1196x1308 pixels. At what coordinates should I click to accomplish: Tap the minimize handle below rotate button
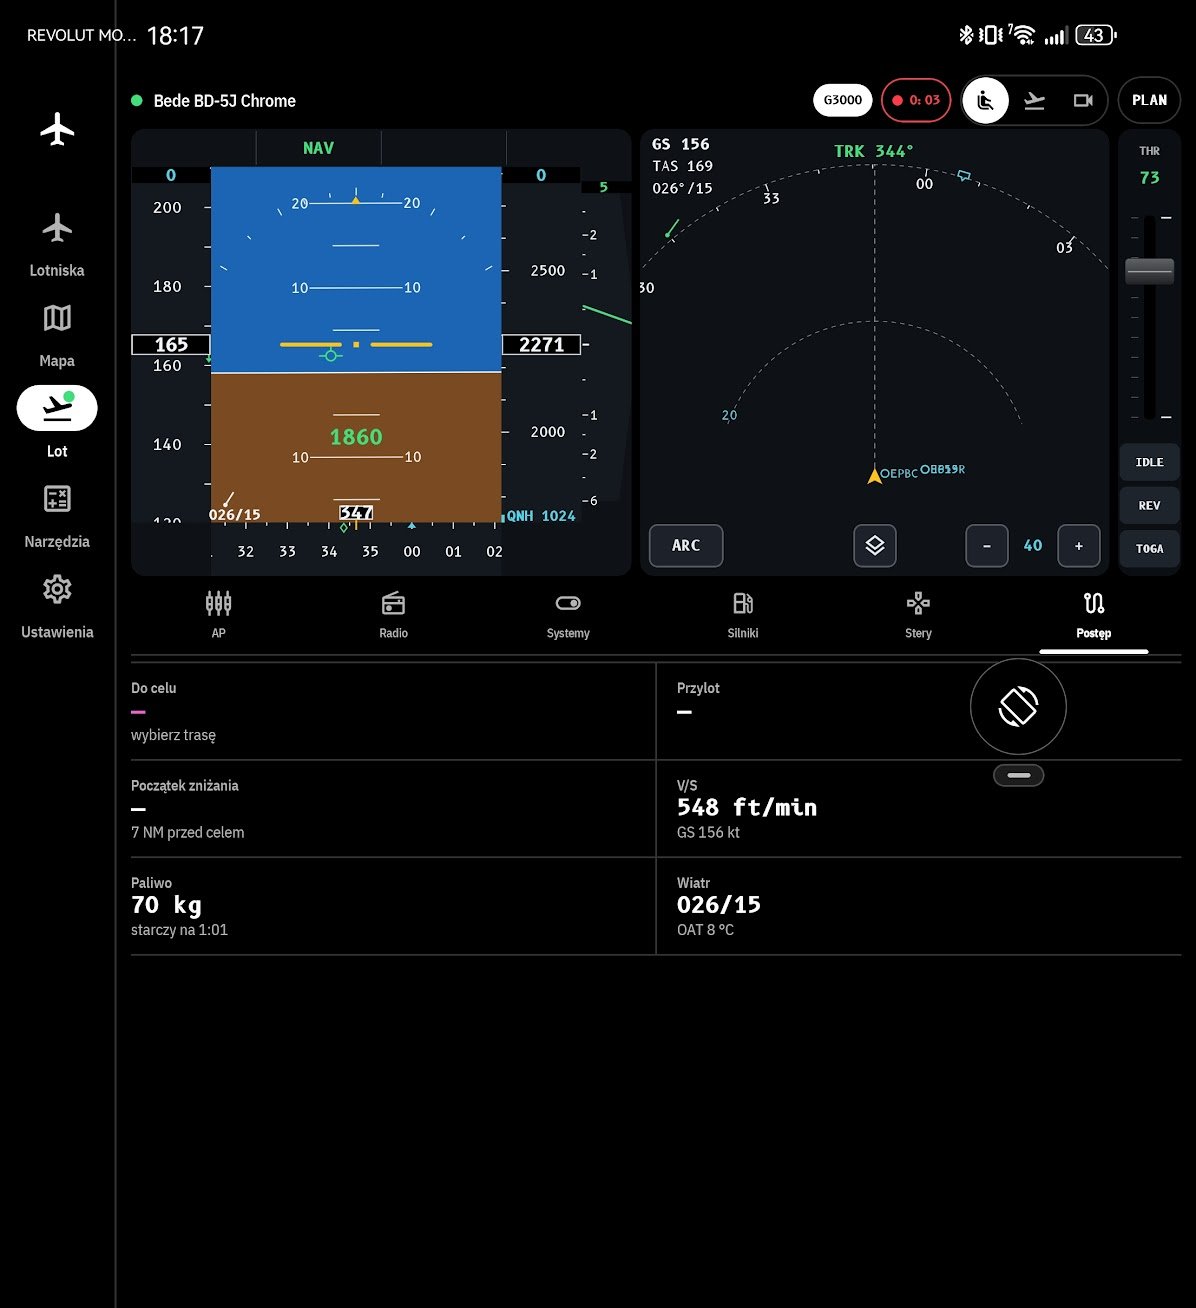[x=1019, y=775]
